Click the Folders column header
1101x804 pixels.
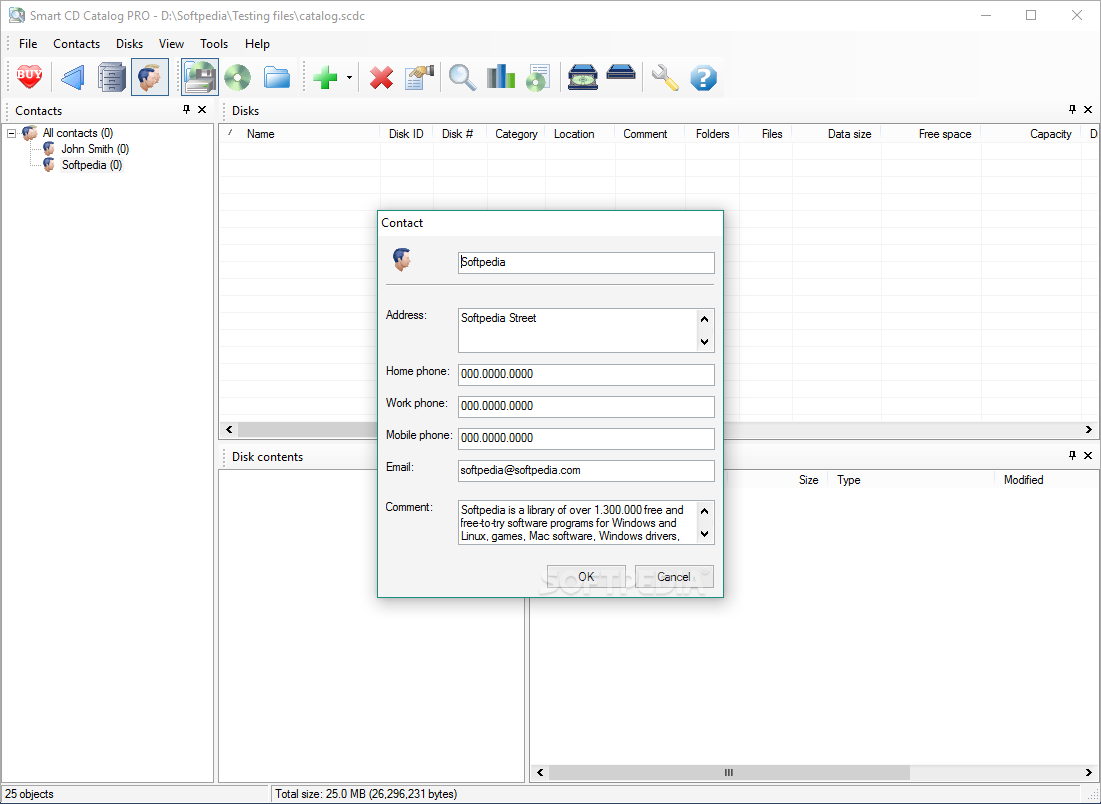[x=712, y=133]
